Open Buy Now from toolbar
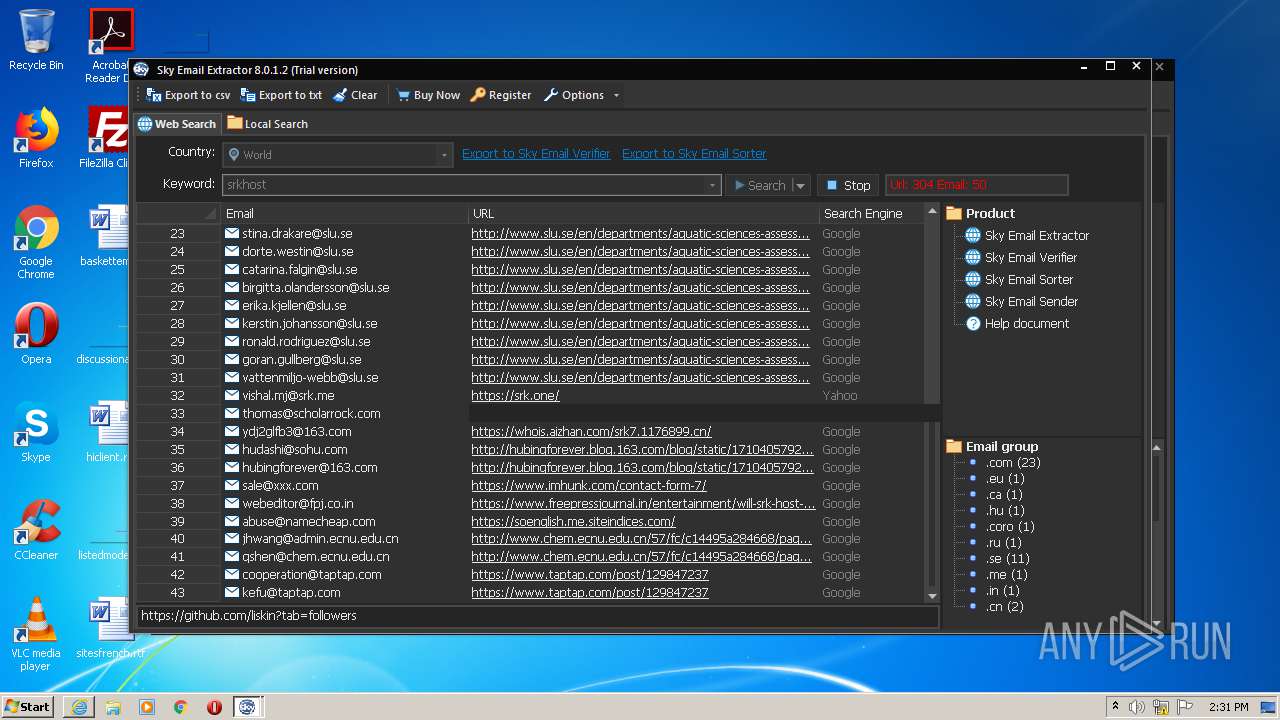 tap(428, 95)
